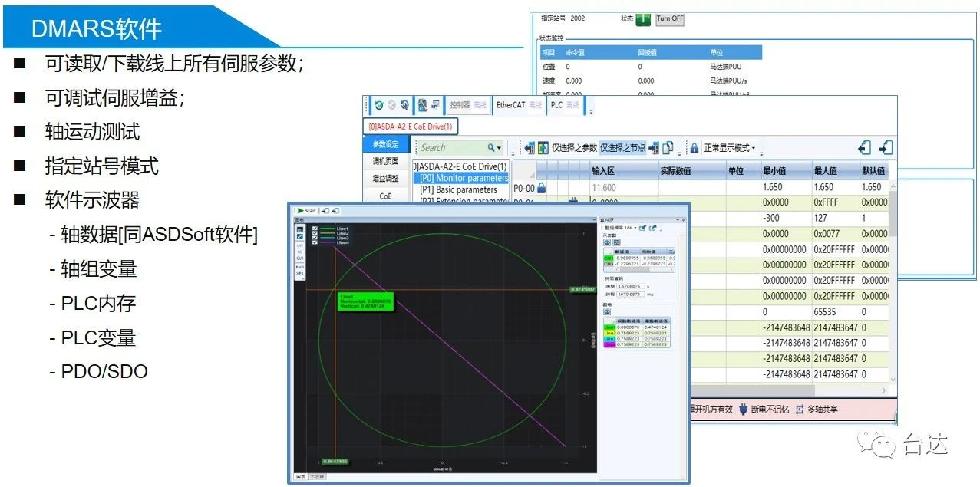
Task: Click the network connection icon before the controller tab
Action: [x=435, y=106]
